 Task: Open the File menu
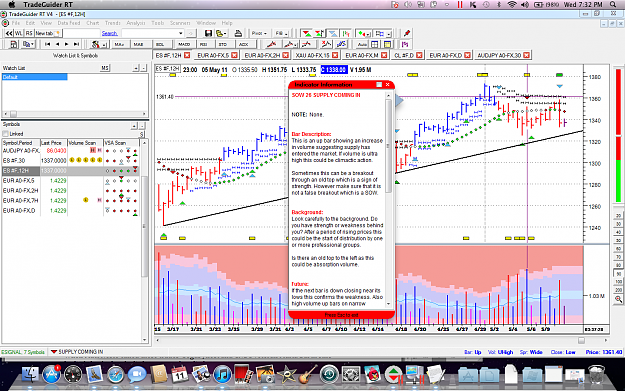16,23
